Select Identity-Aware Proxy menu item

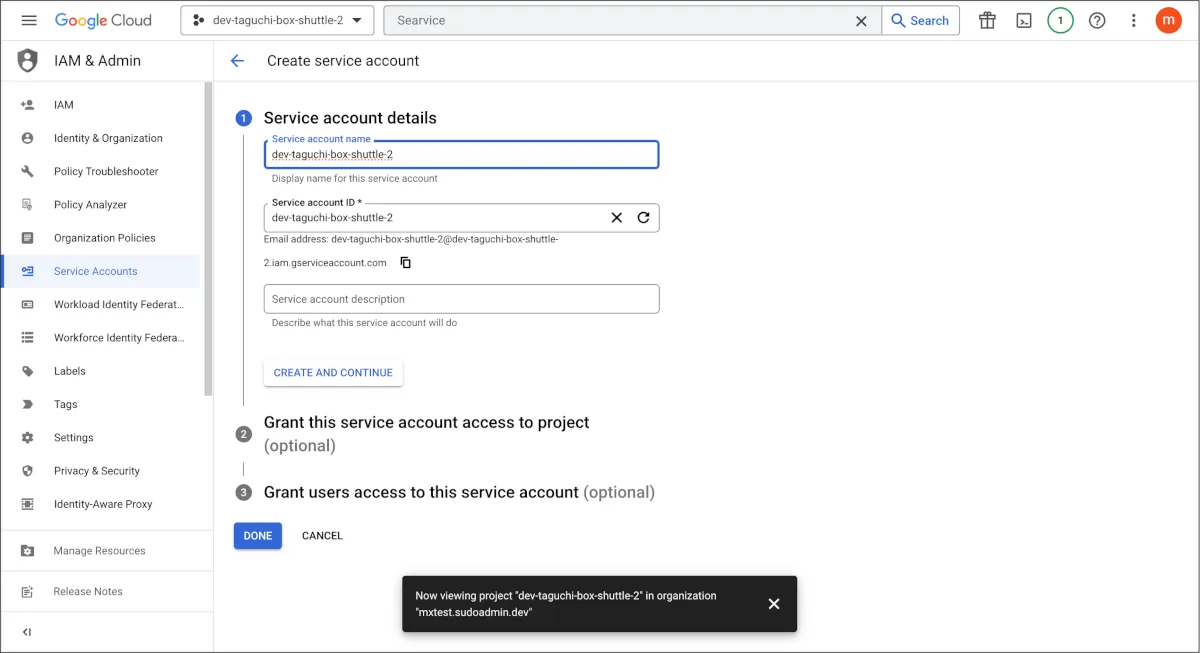point(103,504)
